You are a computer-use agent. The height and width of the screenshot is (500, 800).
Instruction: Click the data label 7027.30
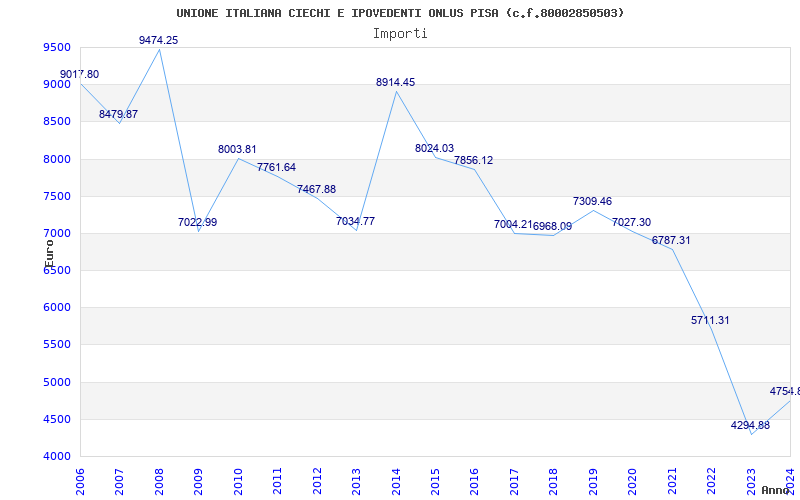click(632, 222)
